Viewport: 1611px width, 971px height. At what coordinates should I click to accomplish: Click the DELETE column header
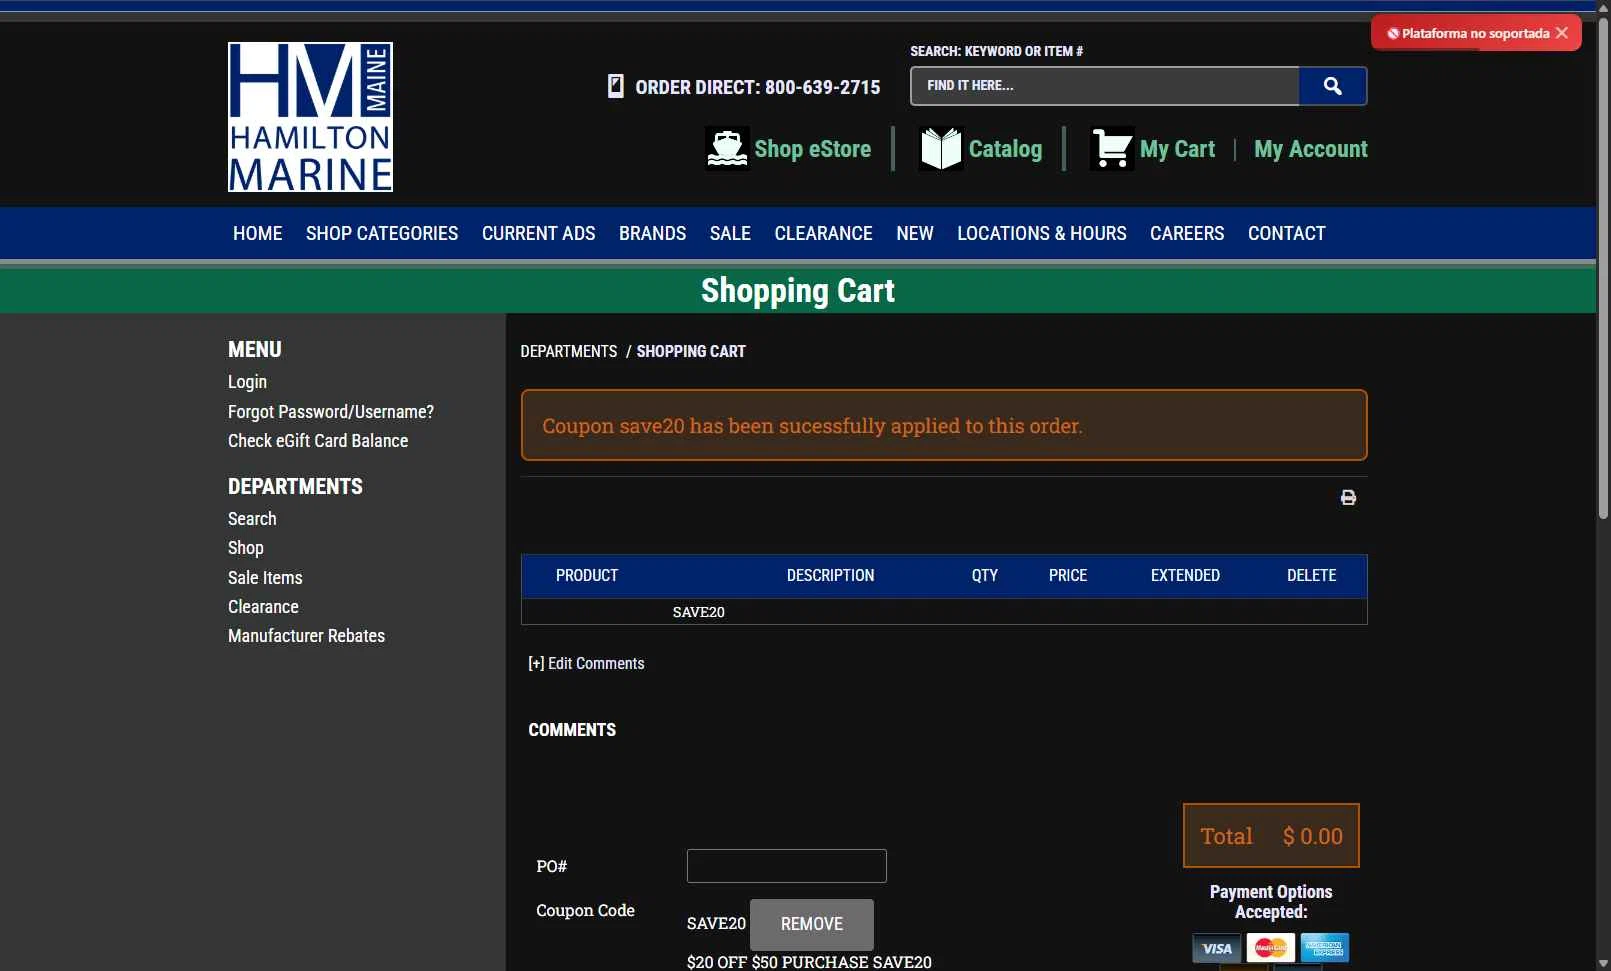pos(1311,575)
